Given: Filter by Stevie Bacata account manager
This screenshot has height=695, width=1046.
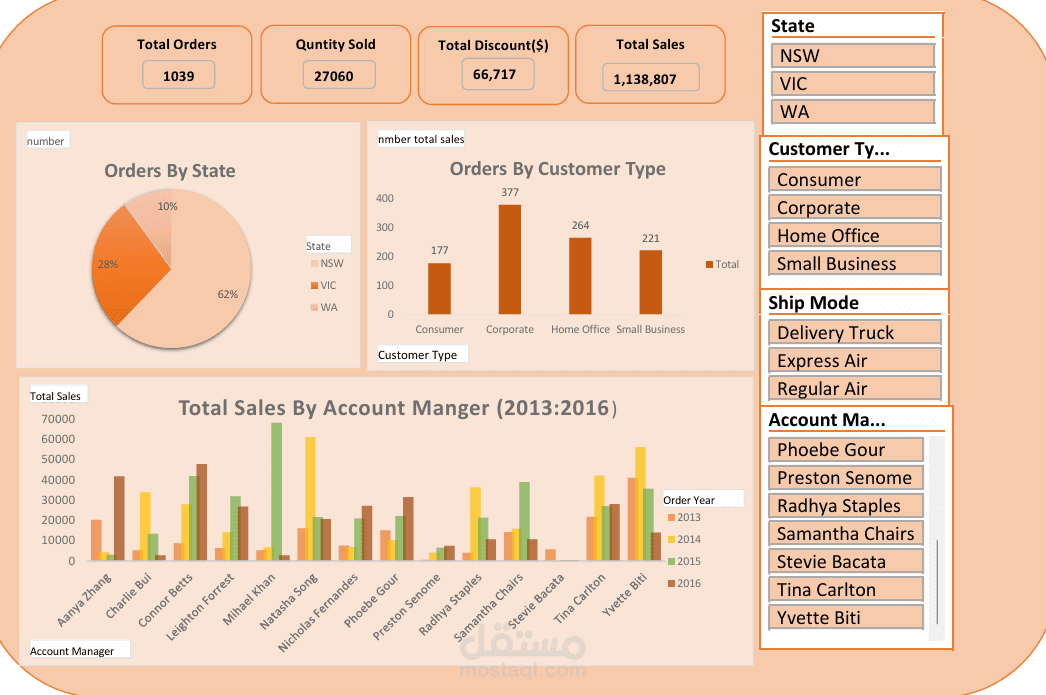Looking at the screenshot, I should [846, 562].
